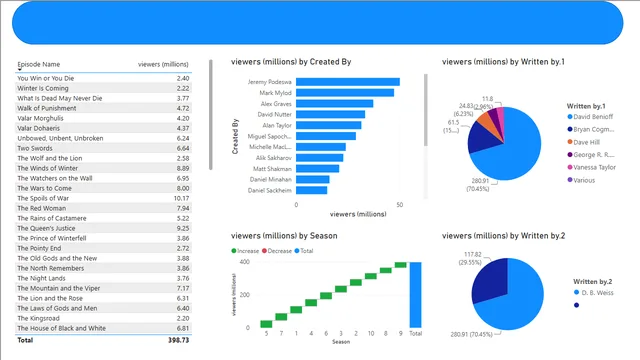640x360 pixels.
Task: Select 'What Is Dead May Never Die' row
Action: pyautogui.click(x=103, y=98)
